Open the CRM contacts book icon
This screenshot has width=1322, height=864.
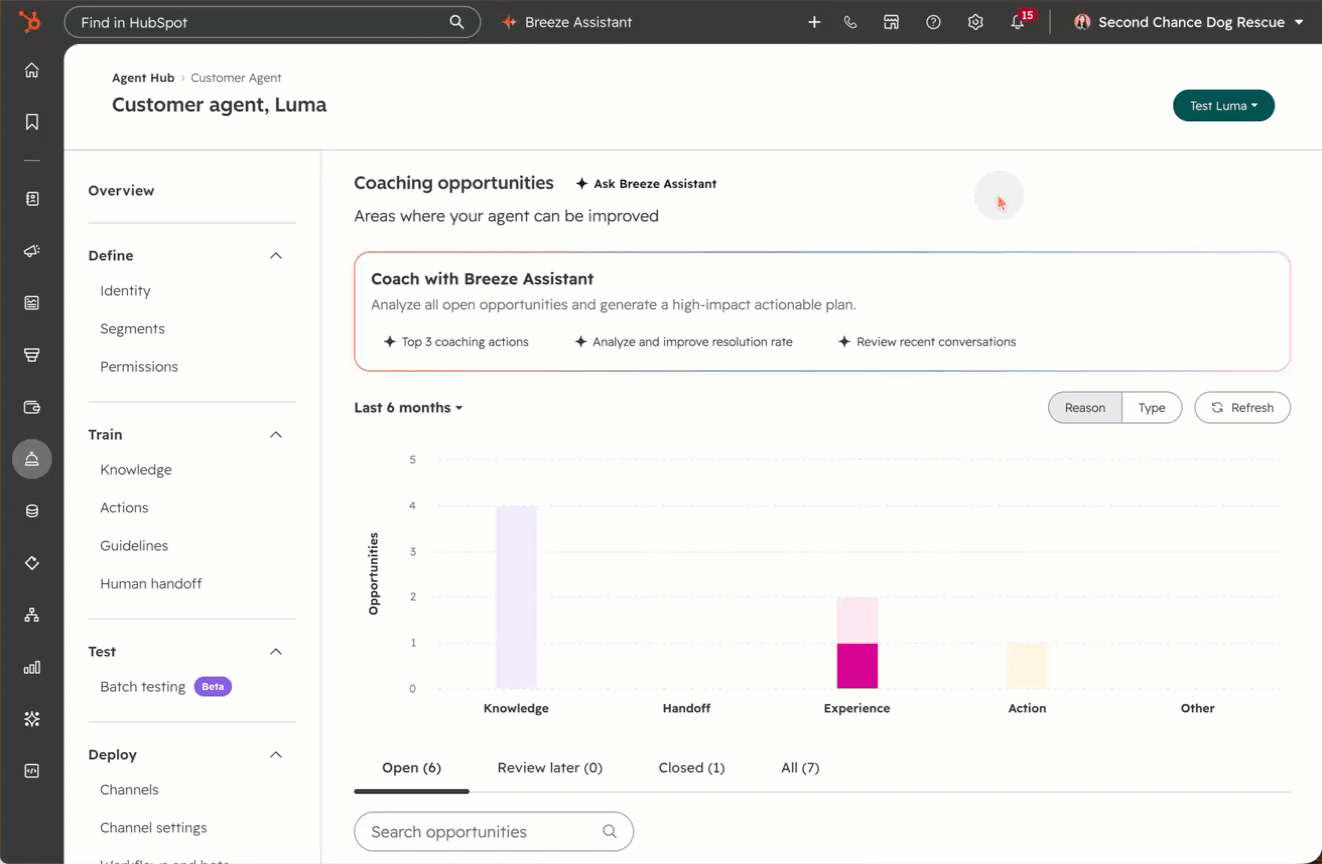point(32,199)
